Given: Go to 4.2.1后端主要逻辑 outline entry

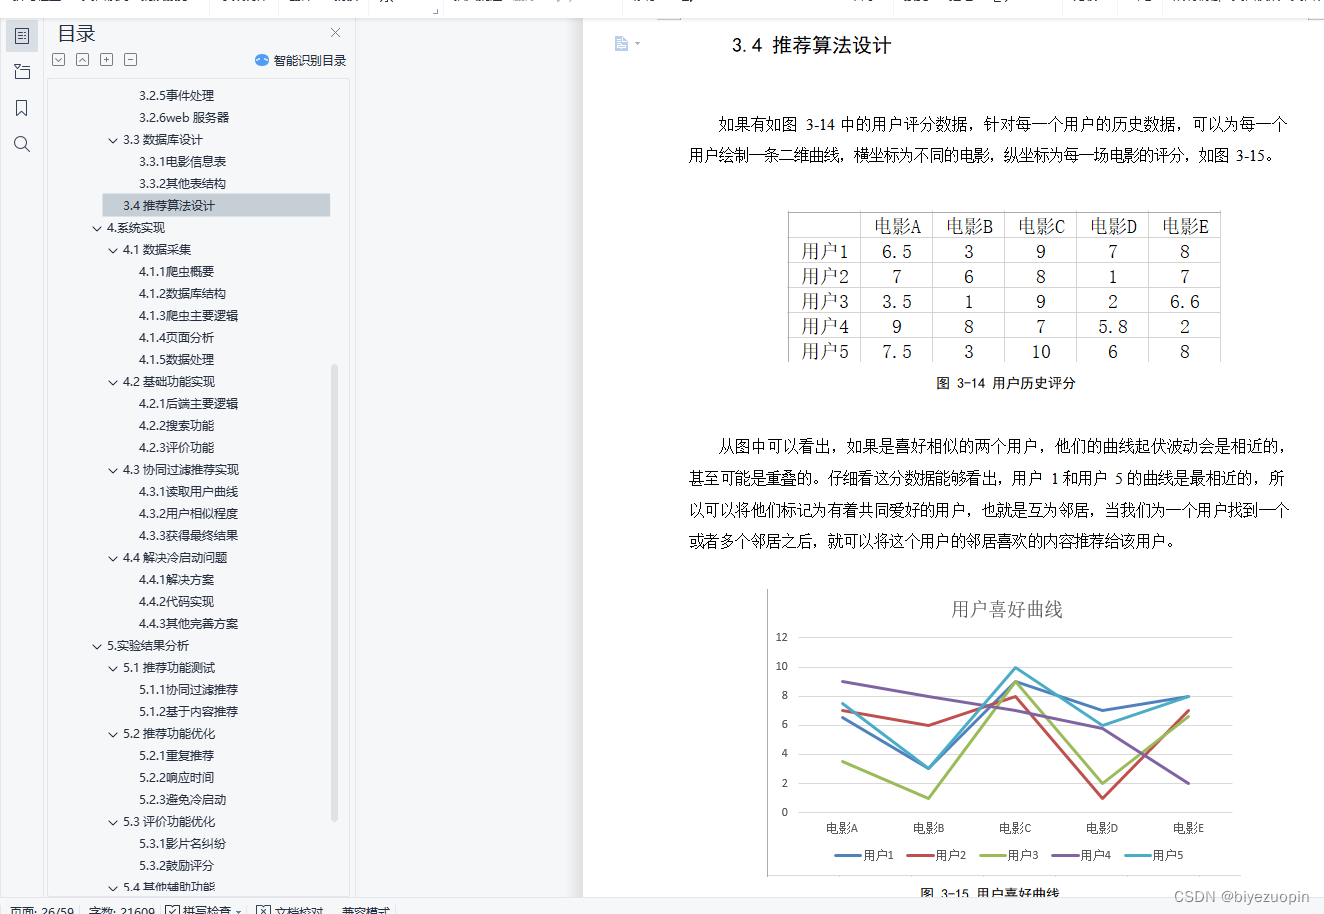Looking at the screenshot, I should 188,404.
